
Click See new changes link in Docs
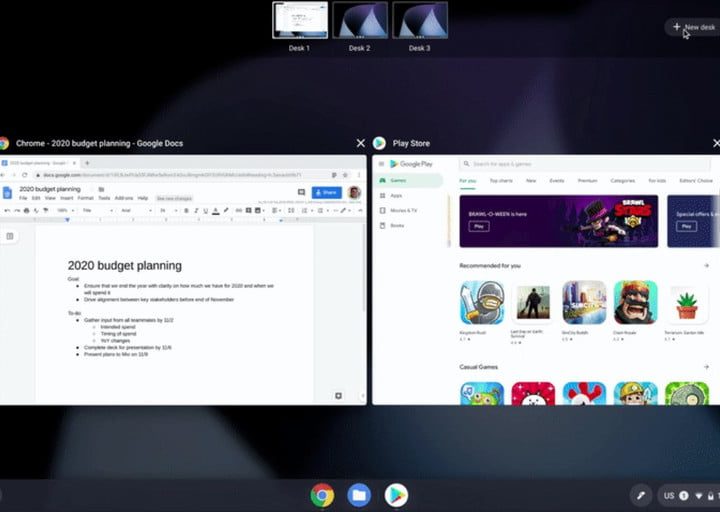pyautogui.click(x=174, y=198)
